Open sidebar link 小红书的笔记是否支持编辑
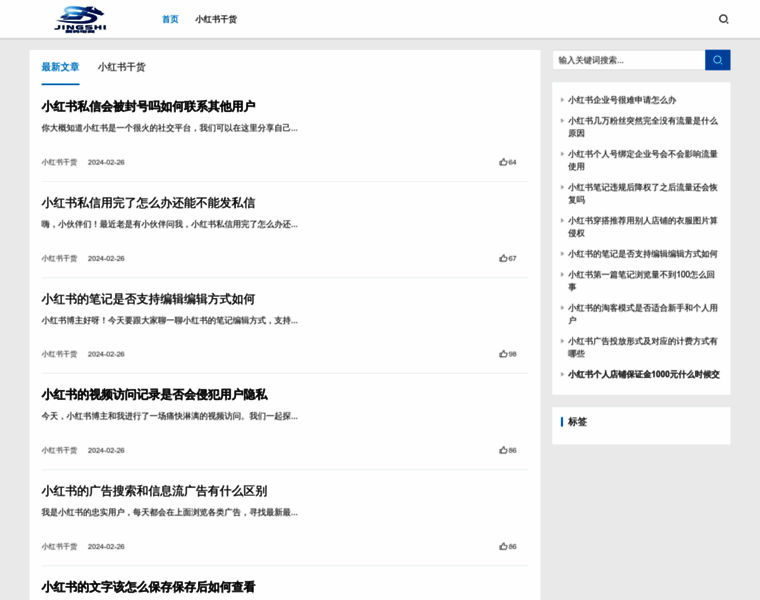The width and height of the screenshot is (760, 600). pyautogui.click(x=643, y=254)
